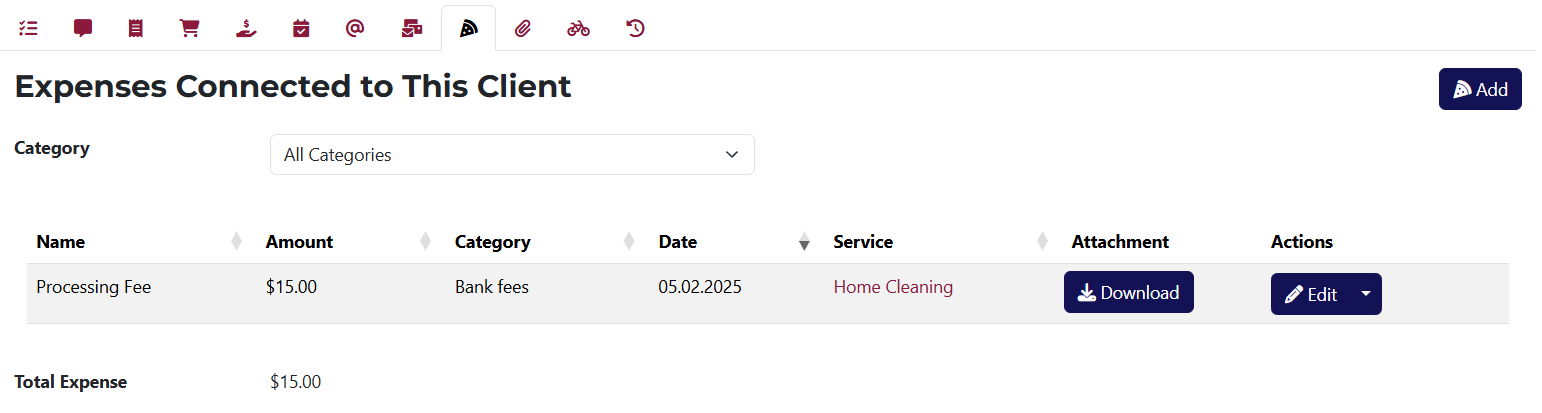Open the speech bubble comments tab
Viewport: 1542px width, 413px height.
tap(83, 28)
